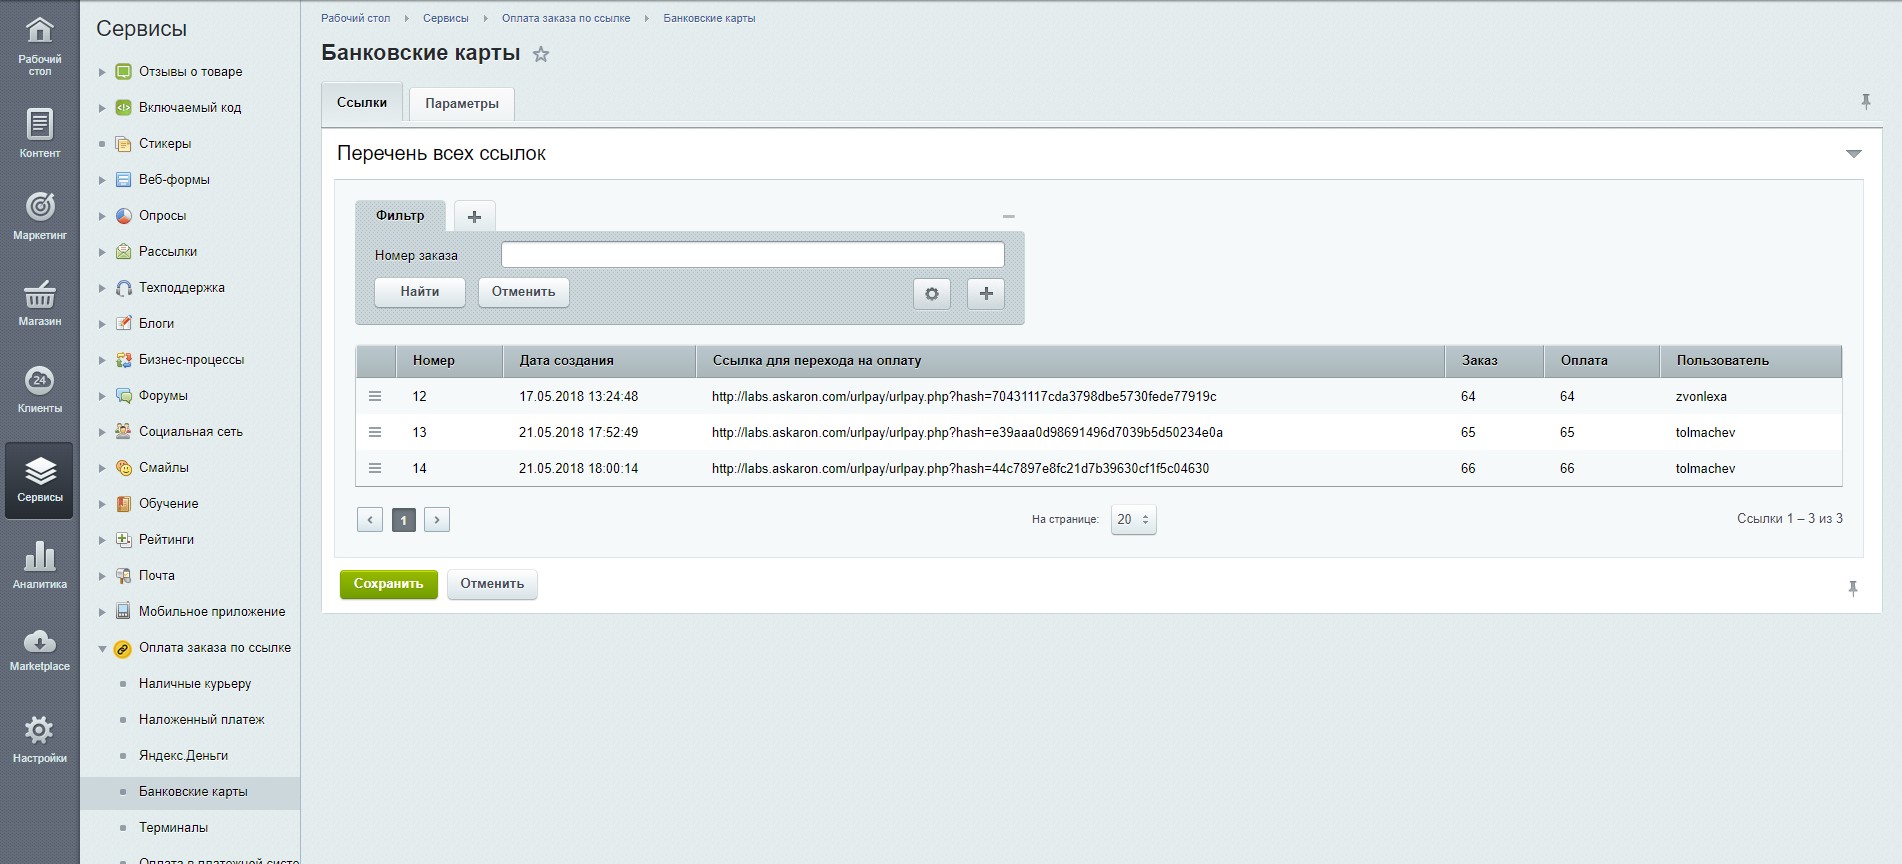Image resolution: width=1902 pixels, height=864 pixels.
Task: Click Отменить next to Сохранить
Action: click(x=492, y=584)
